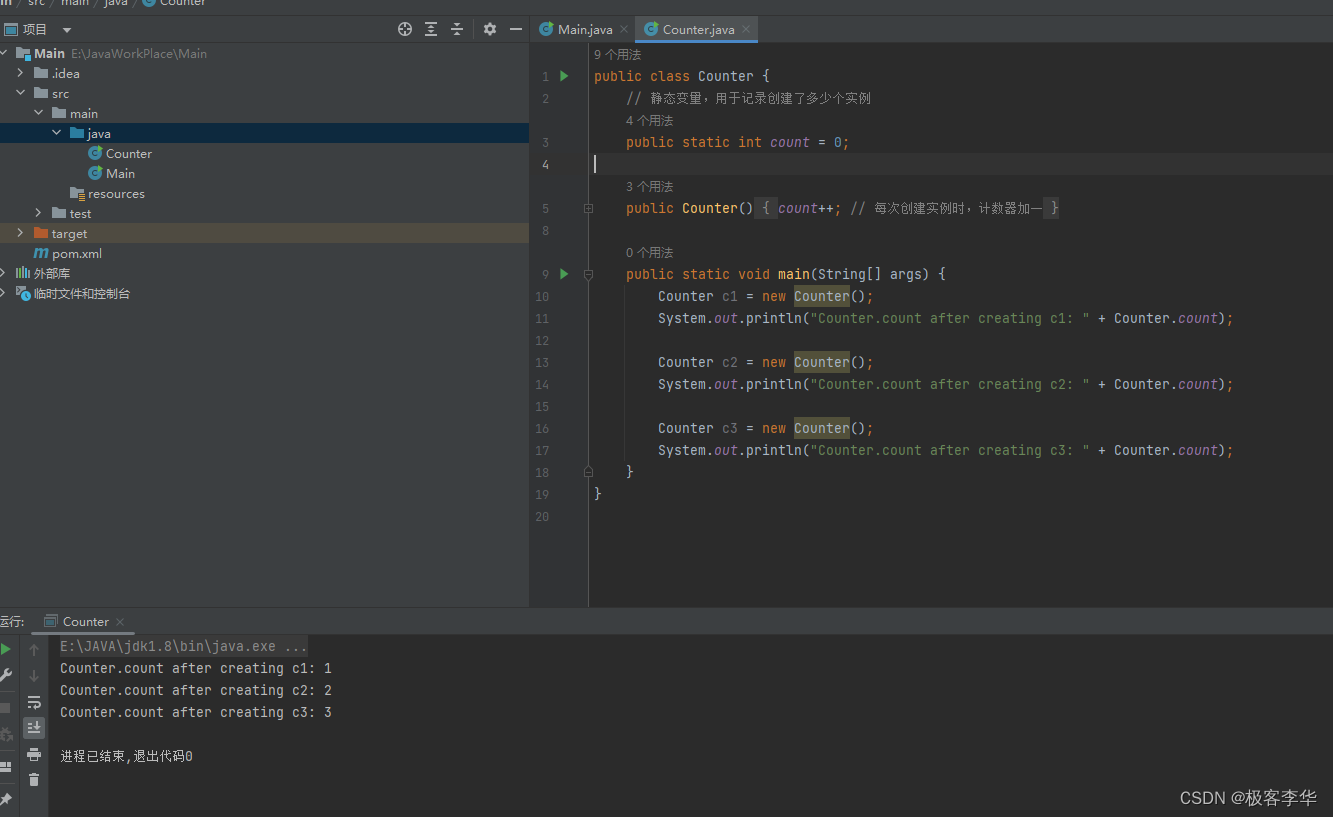Toggle soft-wrap in run console

tap(34, 702)
